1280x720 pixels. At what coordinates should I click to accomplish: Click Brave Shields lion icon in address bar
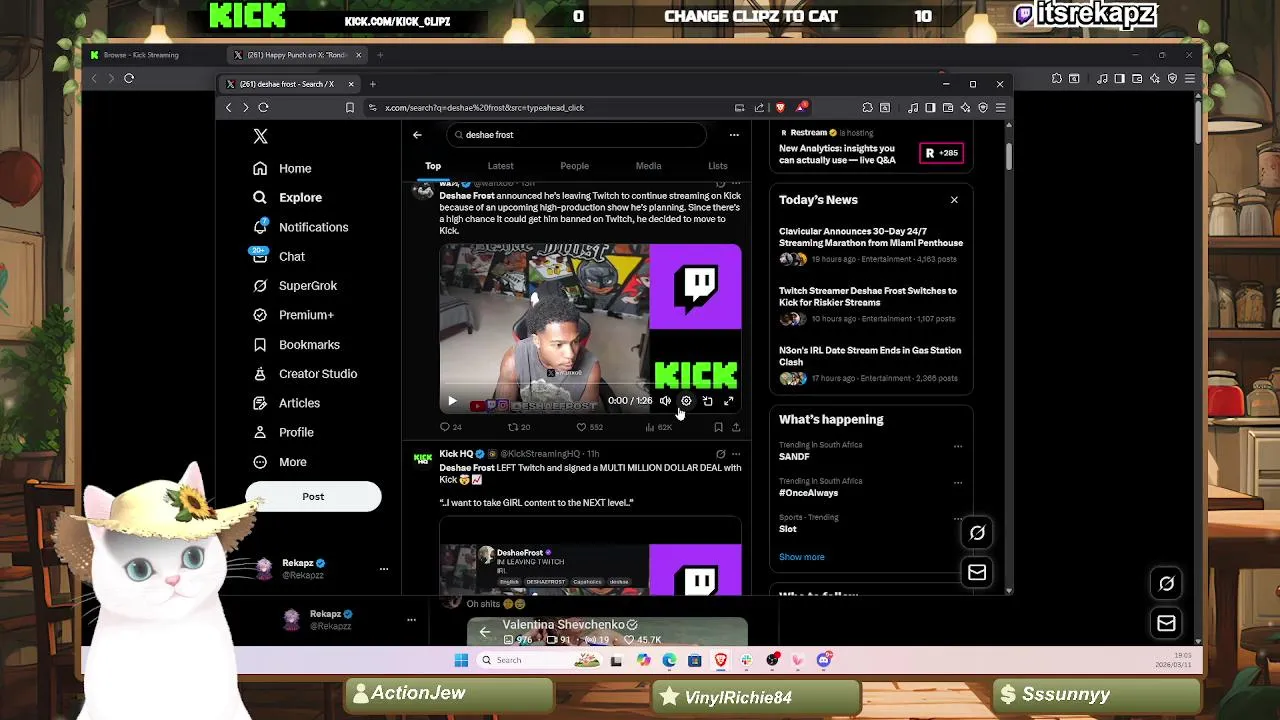pyautogui.click(x=780, y=108)
